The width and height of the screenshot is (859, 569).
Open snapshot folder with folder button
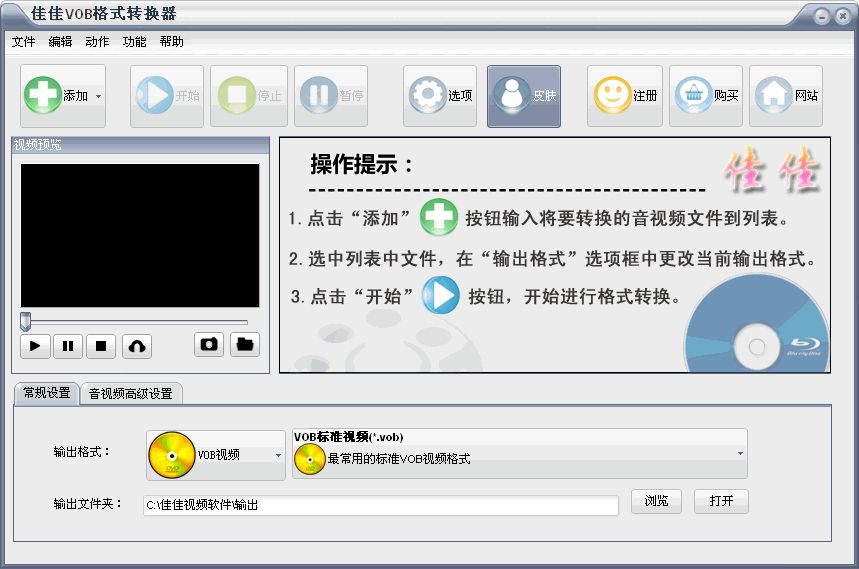(245, 344)
